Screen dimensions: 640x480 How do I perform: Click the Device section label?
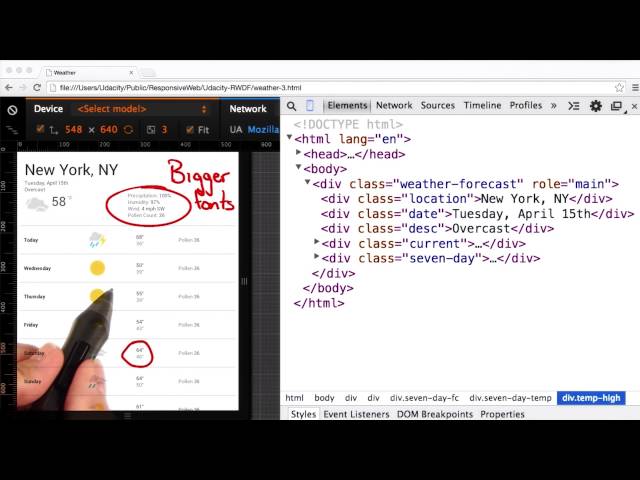tap(48, 109)
